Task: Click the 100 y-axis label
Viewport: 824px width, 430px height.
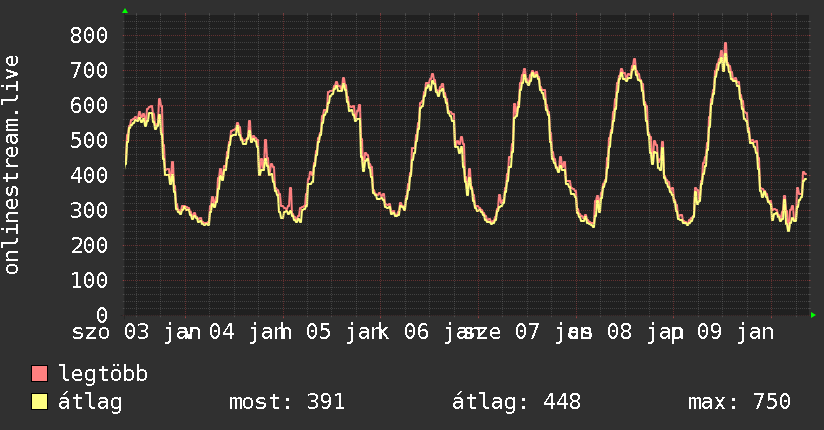Action: (89, 280)
